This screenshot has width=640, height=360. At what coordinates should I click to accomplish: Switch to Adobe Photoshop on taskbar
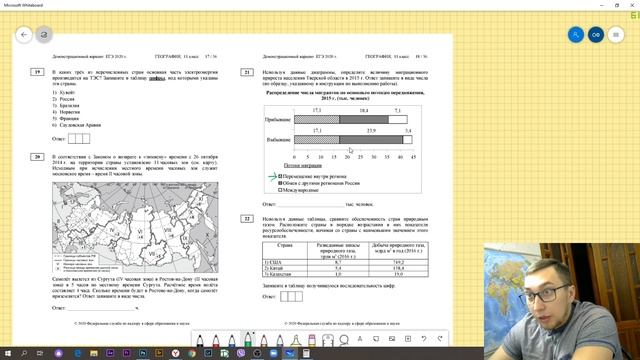143,353
